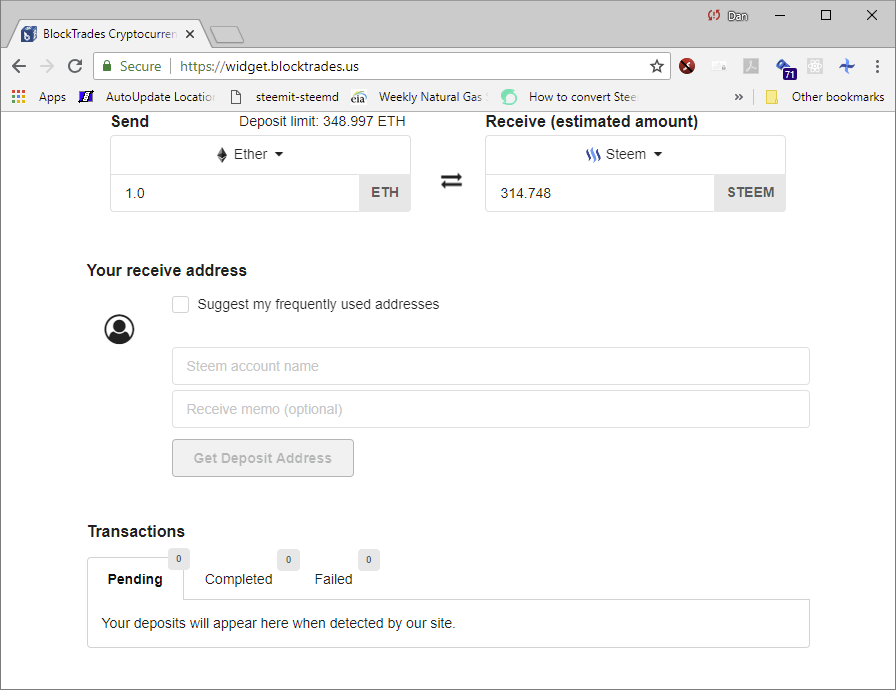The width and height of the screenshot is (896, 690).
Task: Click the browser forward arrow
Action: (x=47, y=66)
